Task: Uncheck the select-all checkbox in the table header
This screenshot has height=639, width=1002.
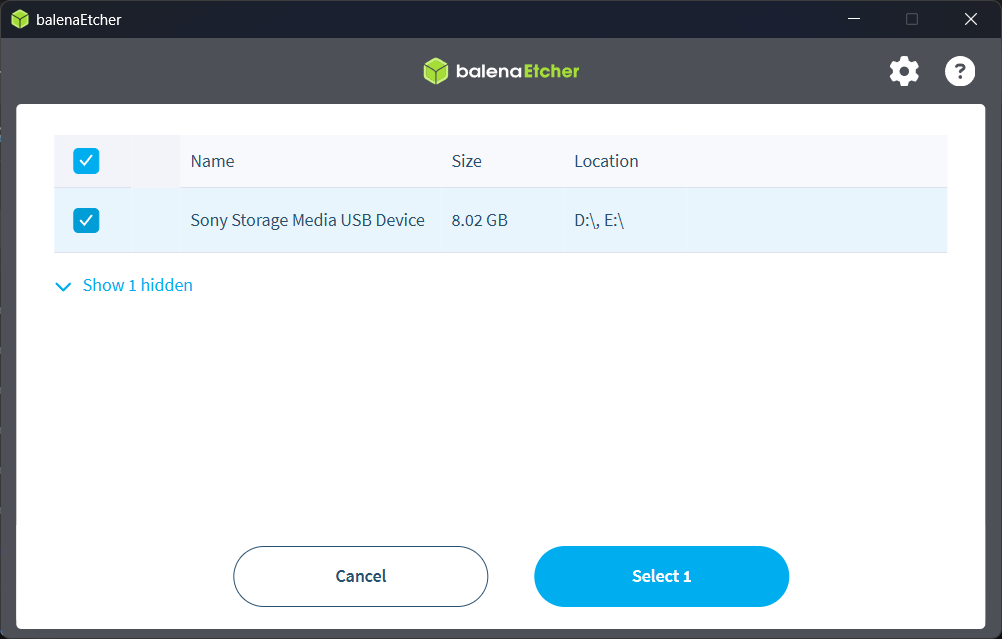Action: [86, 160]
